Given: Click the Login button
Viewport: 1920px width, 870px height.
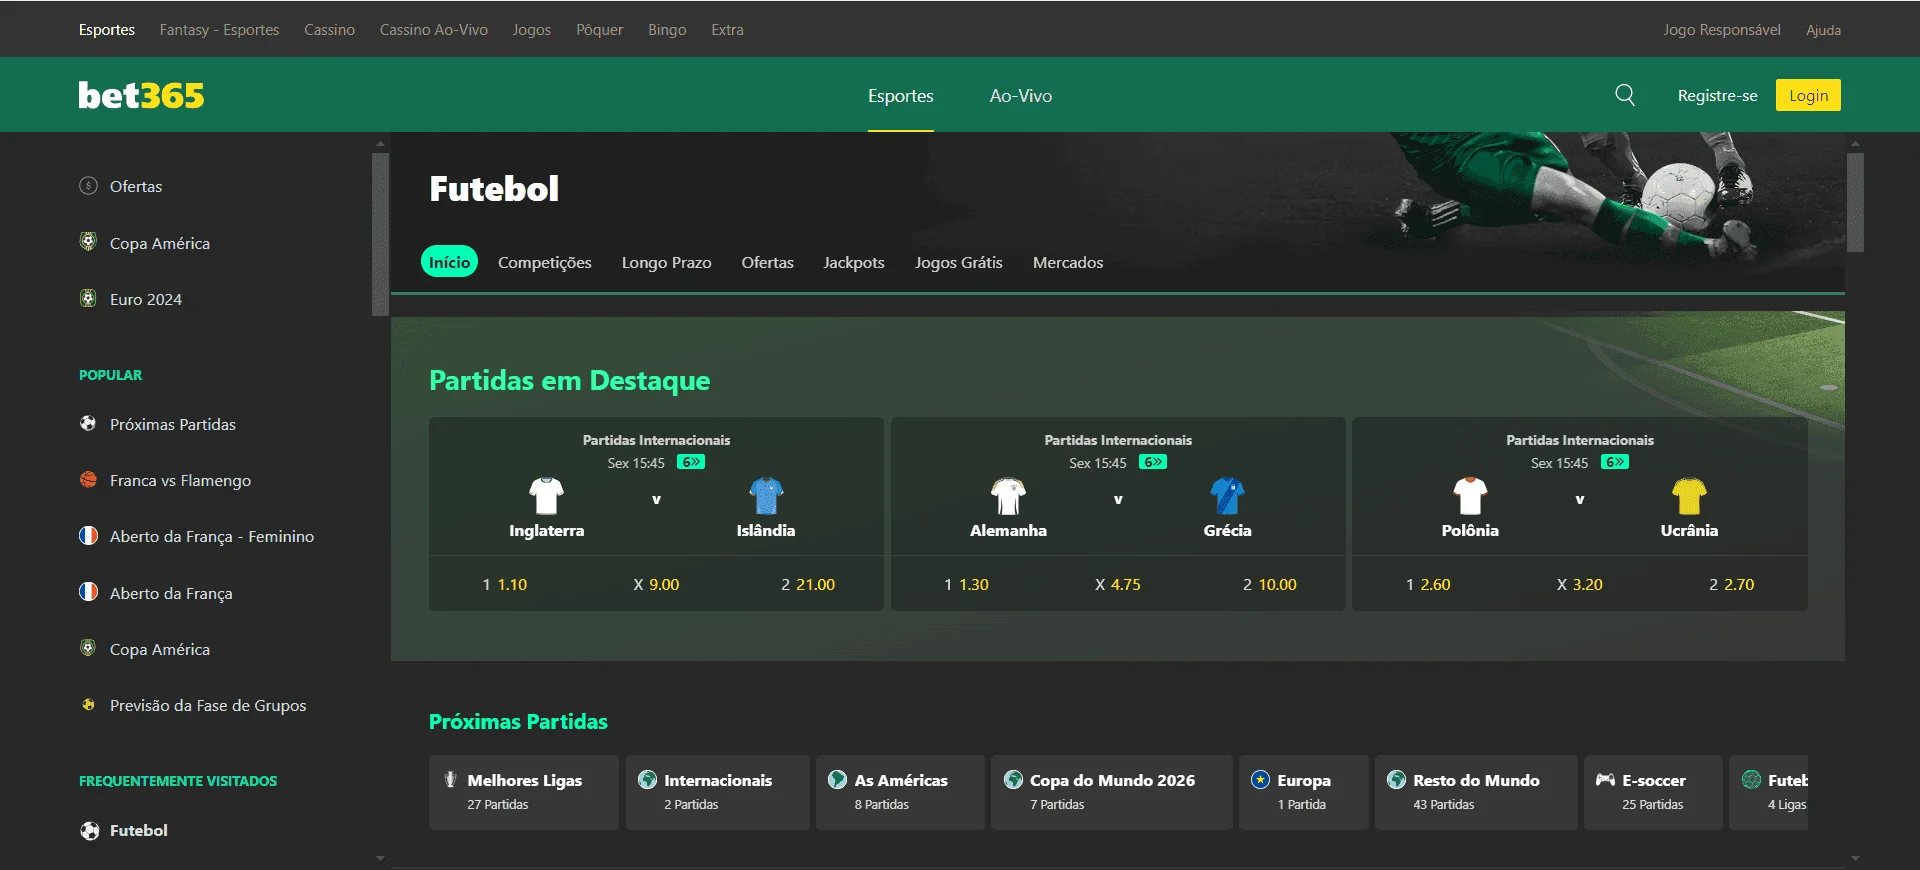Looking at the screenshot, I should tap(1808, 95).
